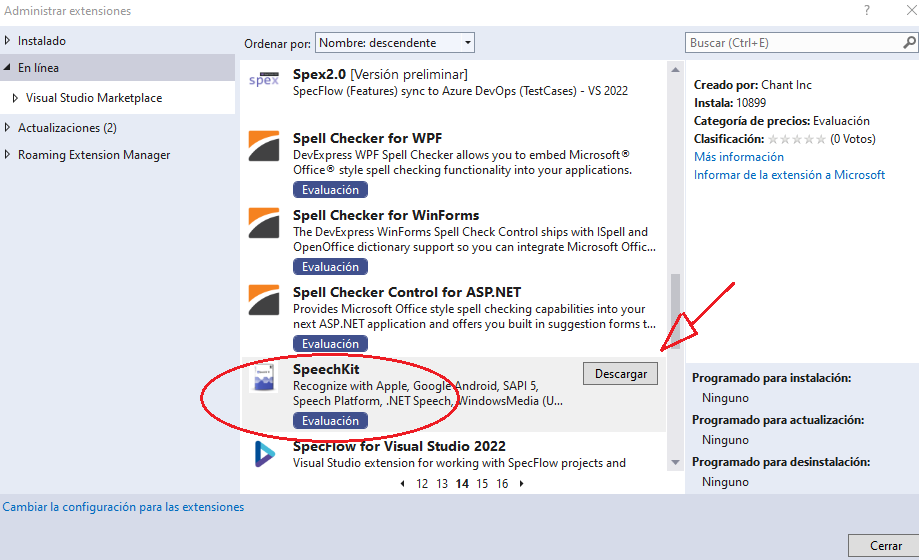Click the extension list scrollbar thumb
This screenshot has width=919, height=560.
point(675,311)
